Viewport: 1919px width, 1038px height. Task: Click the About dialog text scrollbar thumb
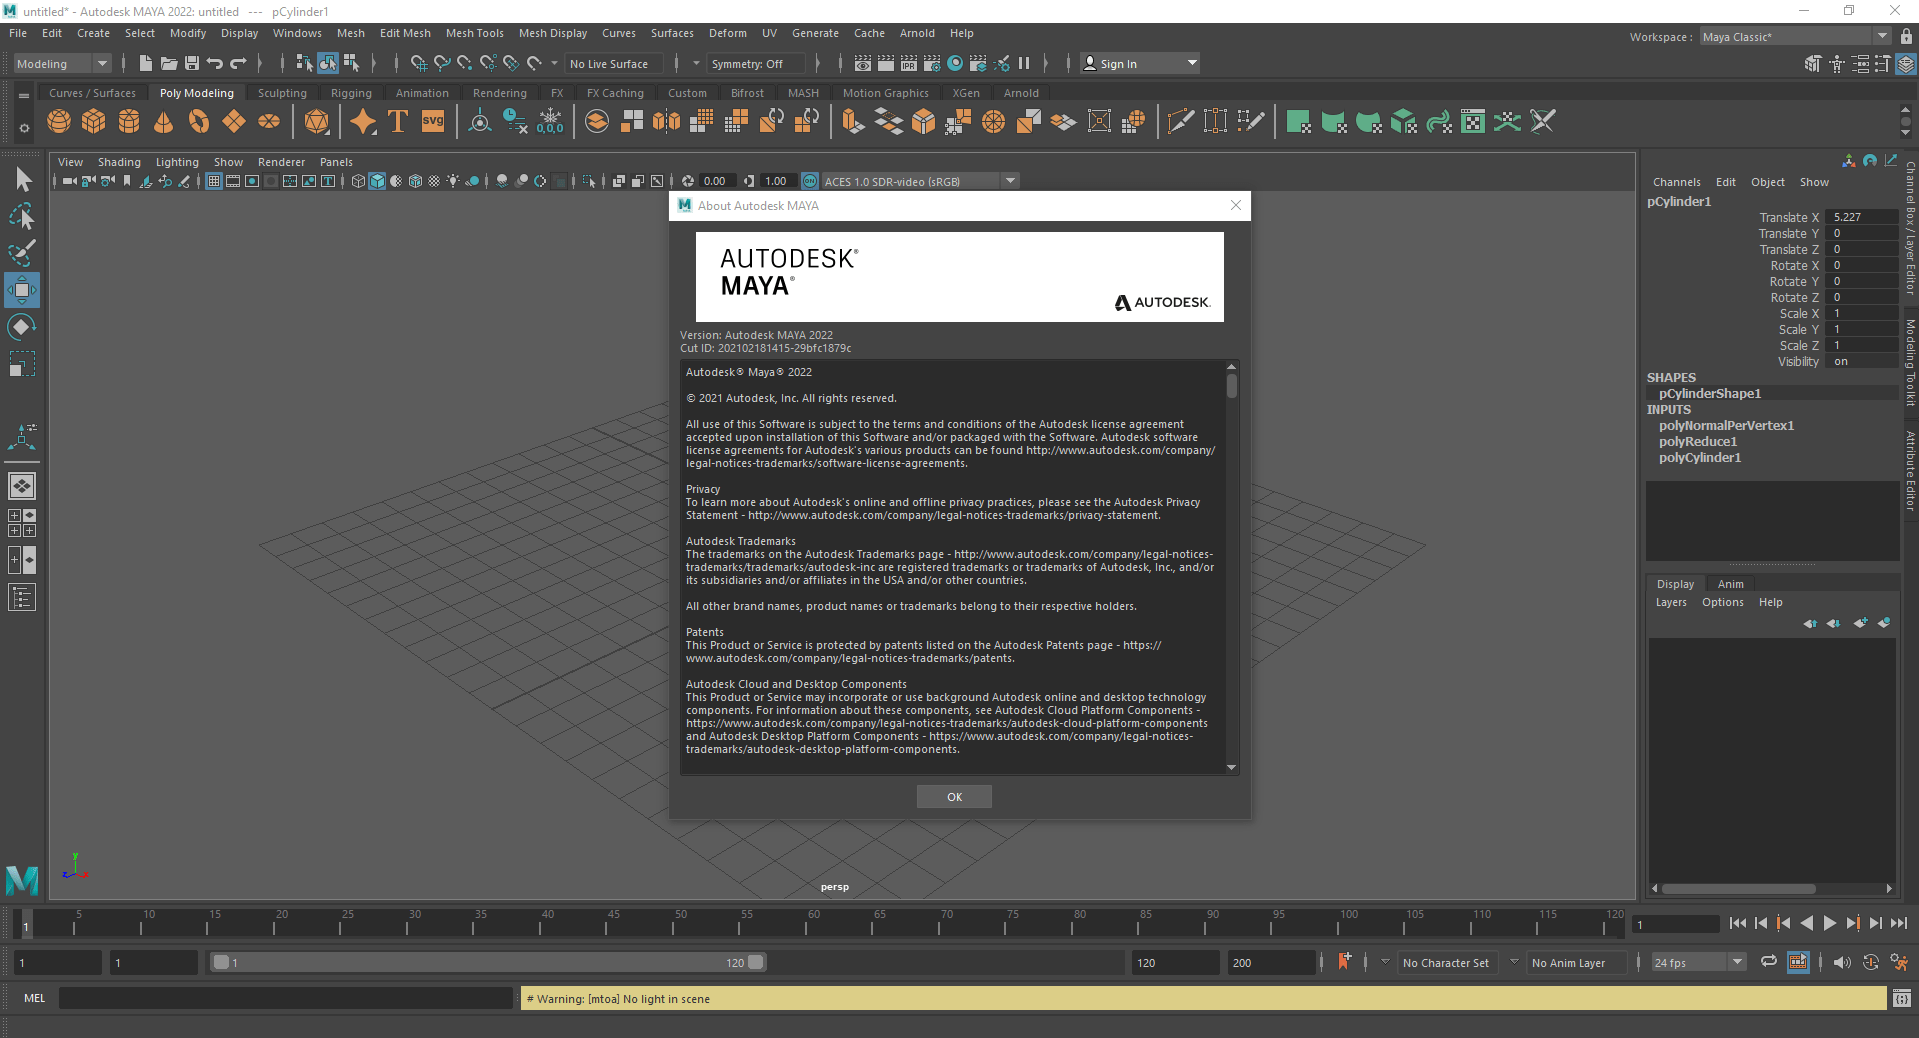(x=1232, y=386)
